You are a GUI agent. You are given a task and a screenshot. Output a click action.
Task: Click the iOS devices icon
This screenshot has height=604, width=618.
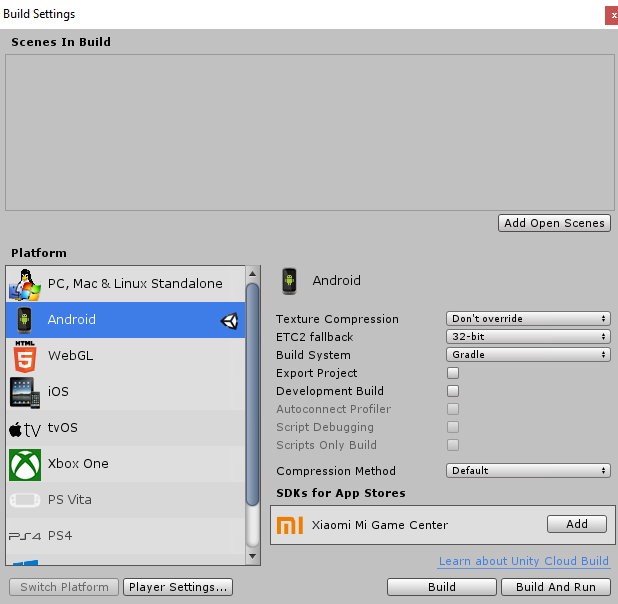25,392
